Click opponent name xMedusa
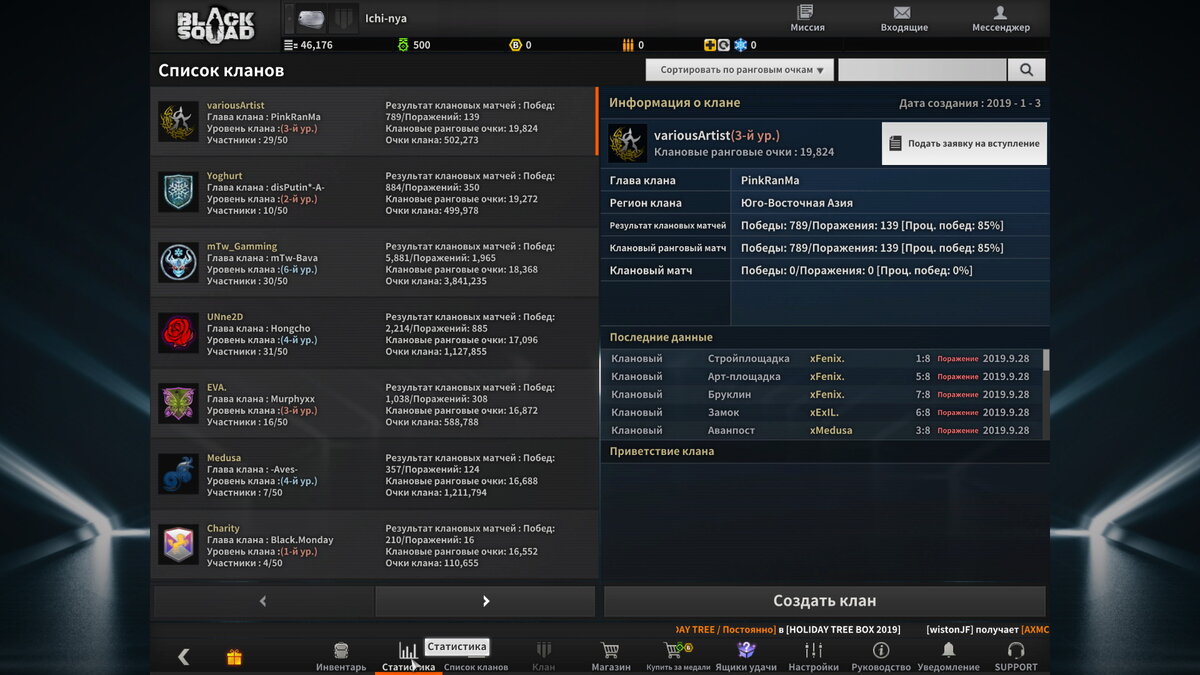This screenshot has width=1200, height=675. [831, 430]
